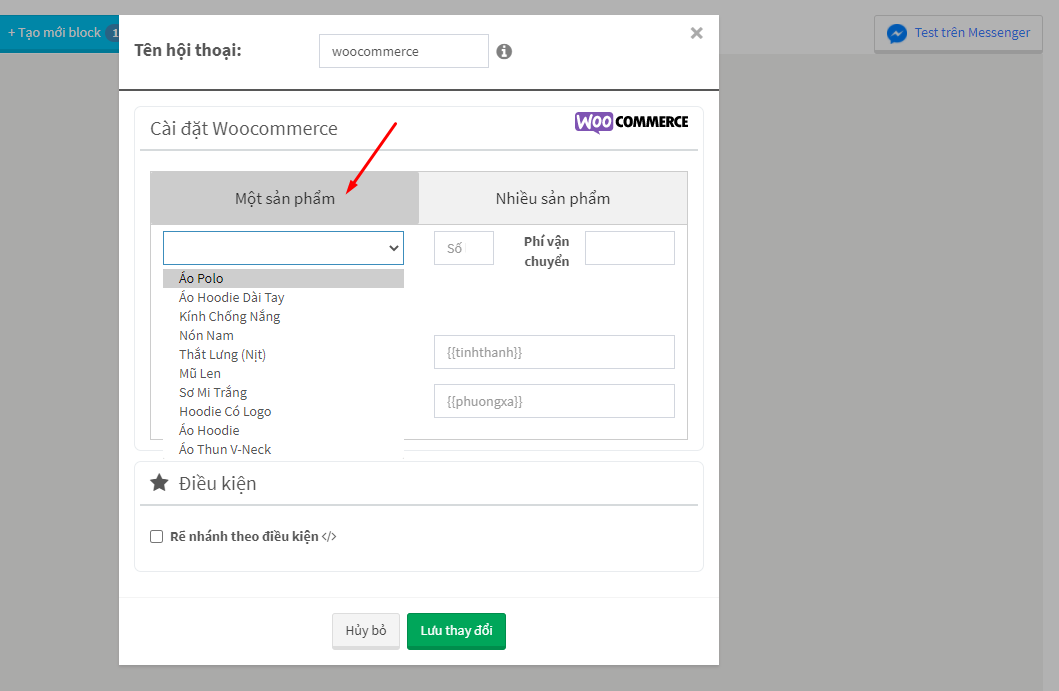This screenshot has width=1059, height=691.
Task: Select Sơ Mi Trắng option
Action: pos(284,392)
